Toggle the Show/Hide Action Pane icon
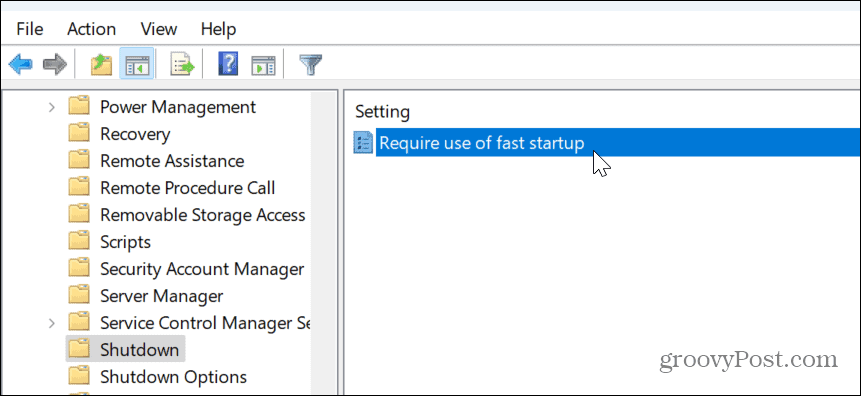The height and width of the screenshot is (396, 861). [263, 65]
